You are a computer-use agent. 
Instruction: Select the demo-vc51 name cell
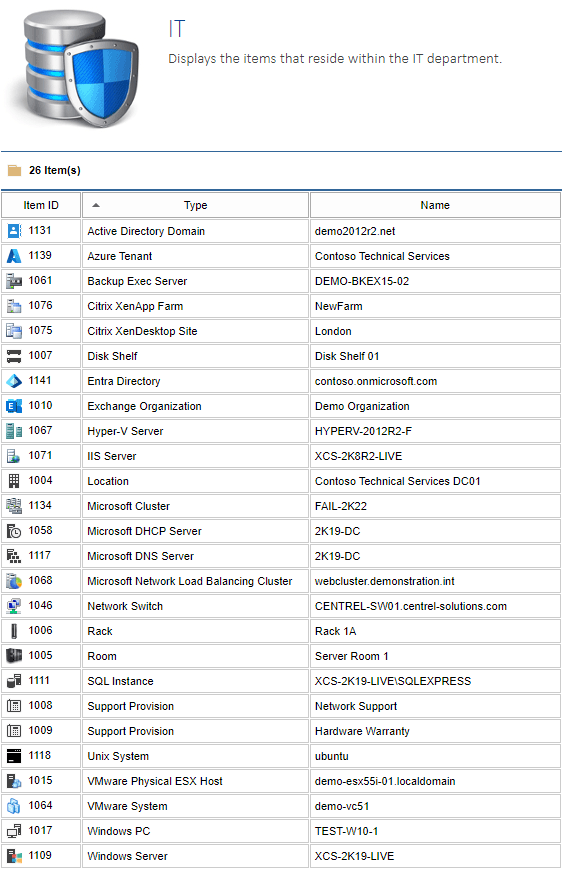point(435,807)
